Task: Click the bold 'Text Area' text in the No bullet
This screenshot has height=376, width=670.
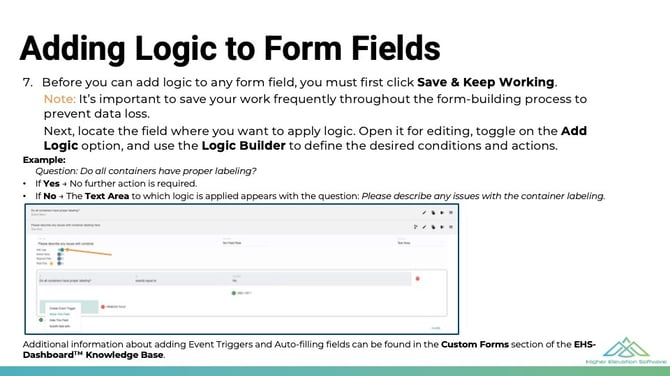Action: [x=107, y=196]
